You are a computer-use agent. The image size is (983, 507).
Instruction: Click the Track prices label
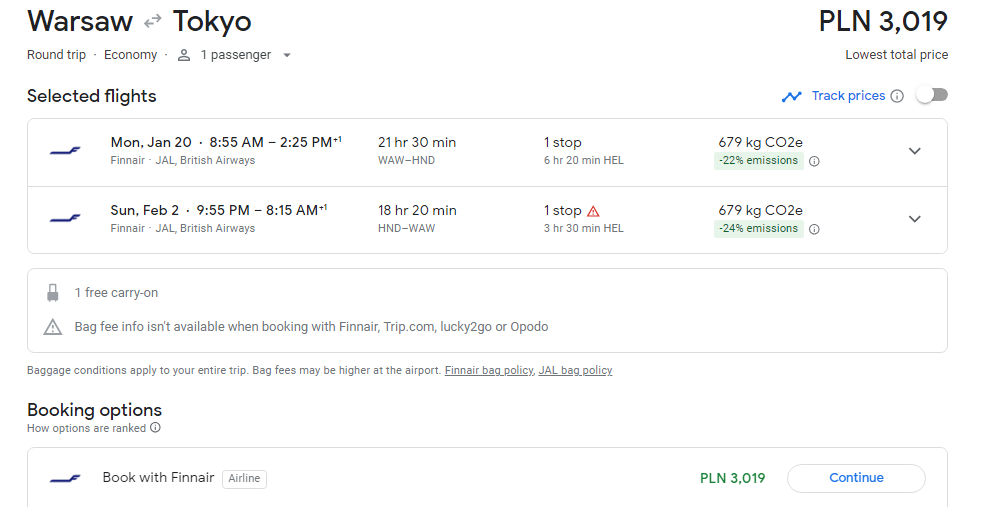(848, 96)
